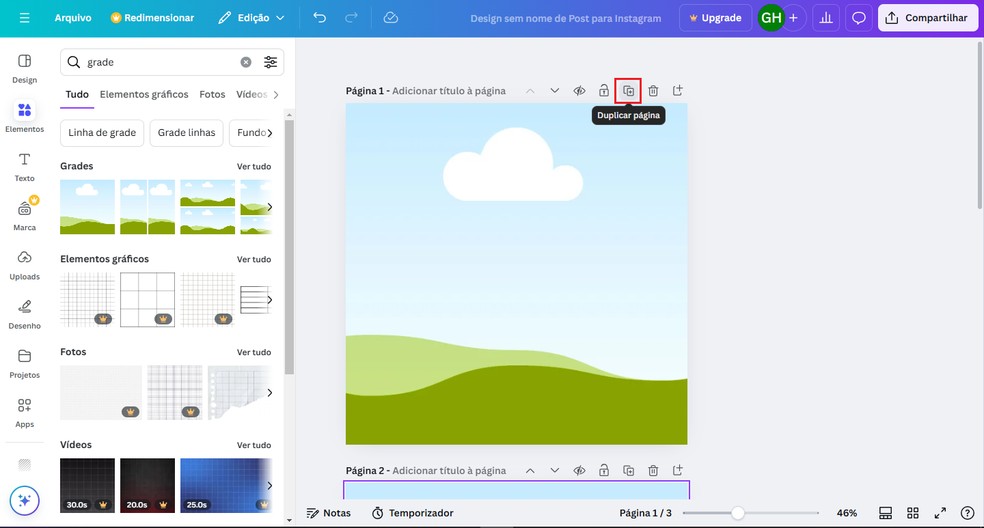
Task: Open the comments speech bubble
Action: click(x=858, y=18)
